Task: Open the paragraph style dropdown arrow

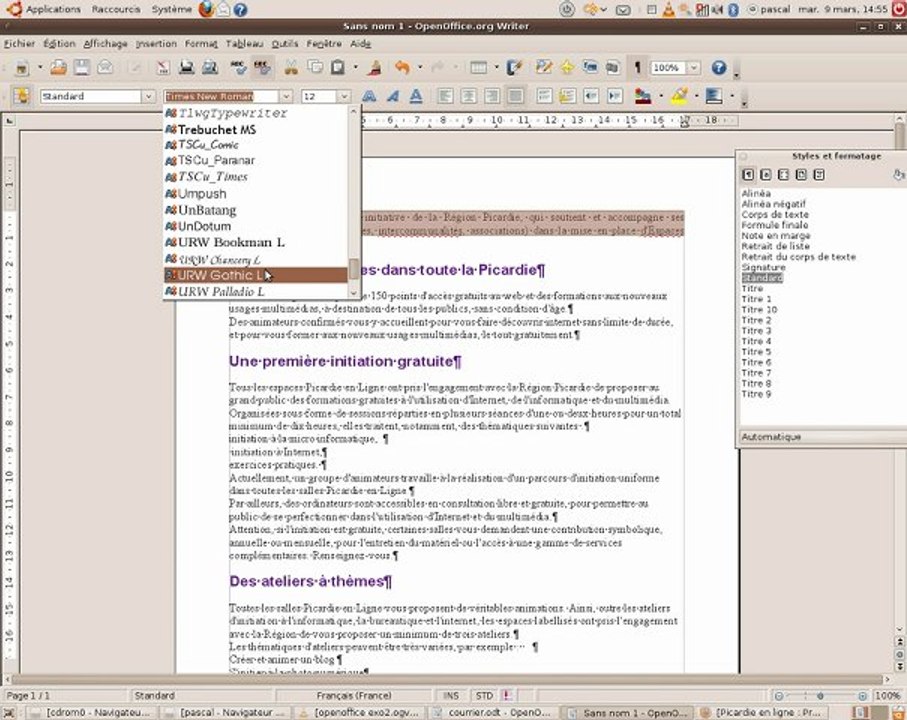Action: (148, 96)
